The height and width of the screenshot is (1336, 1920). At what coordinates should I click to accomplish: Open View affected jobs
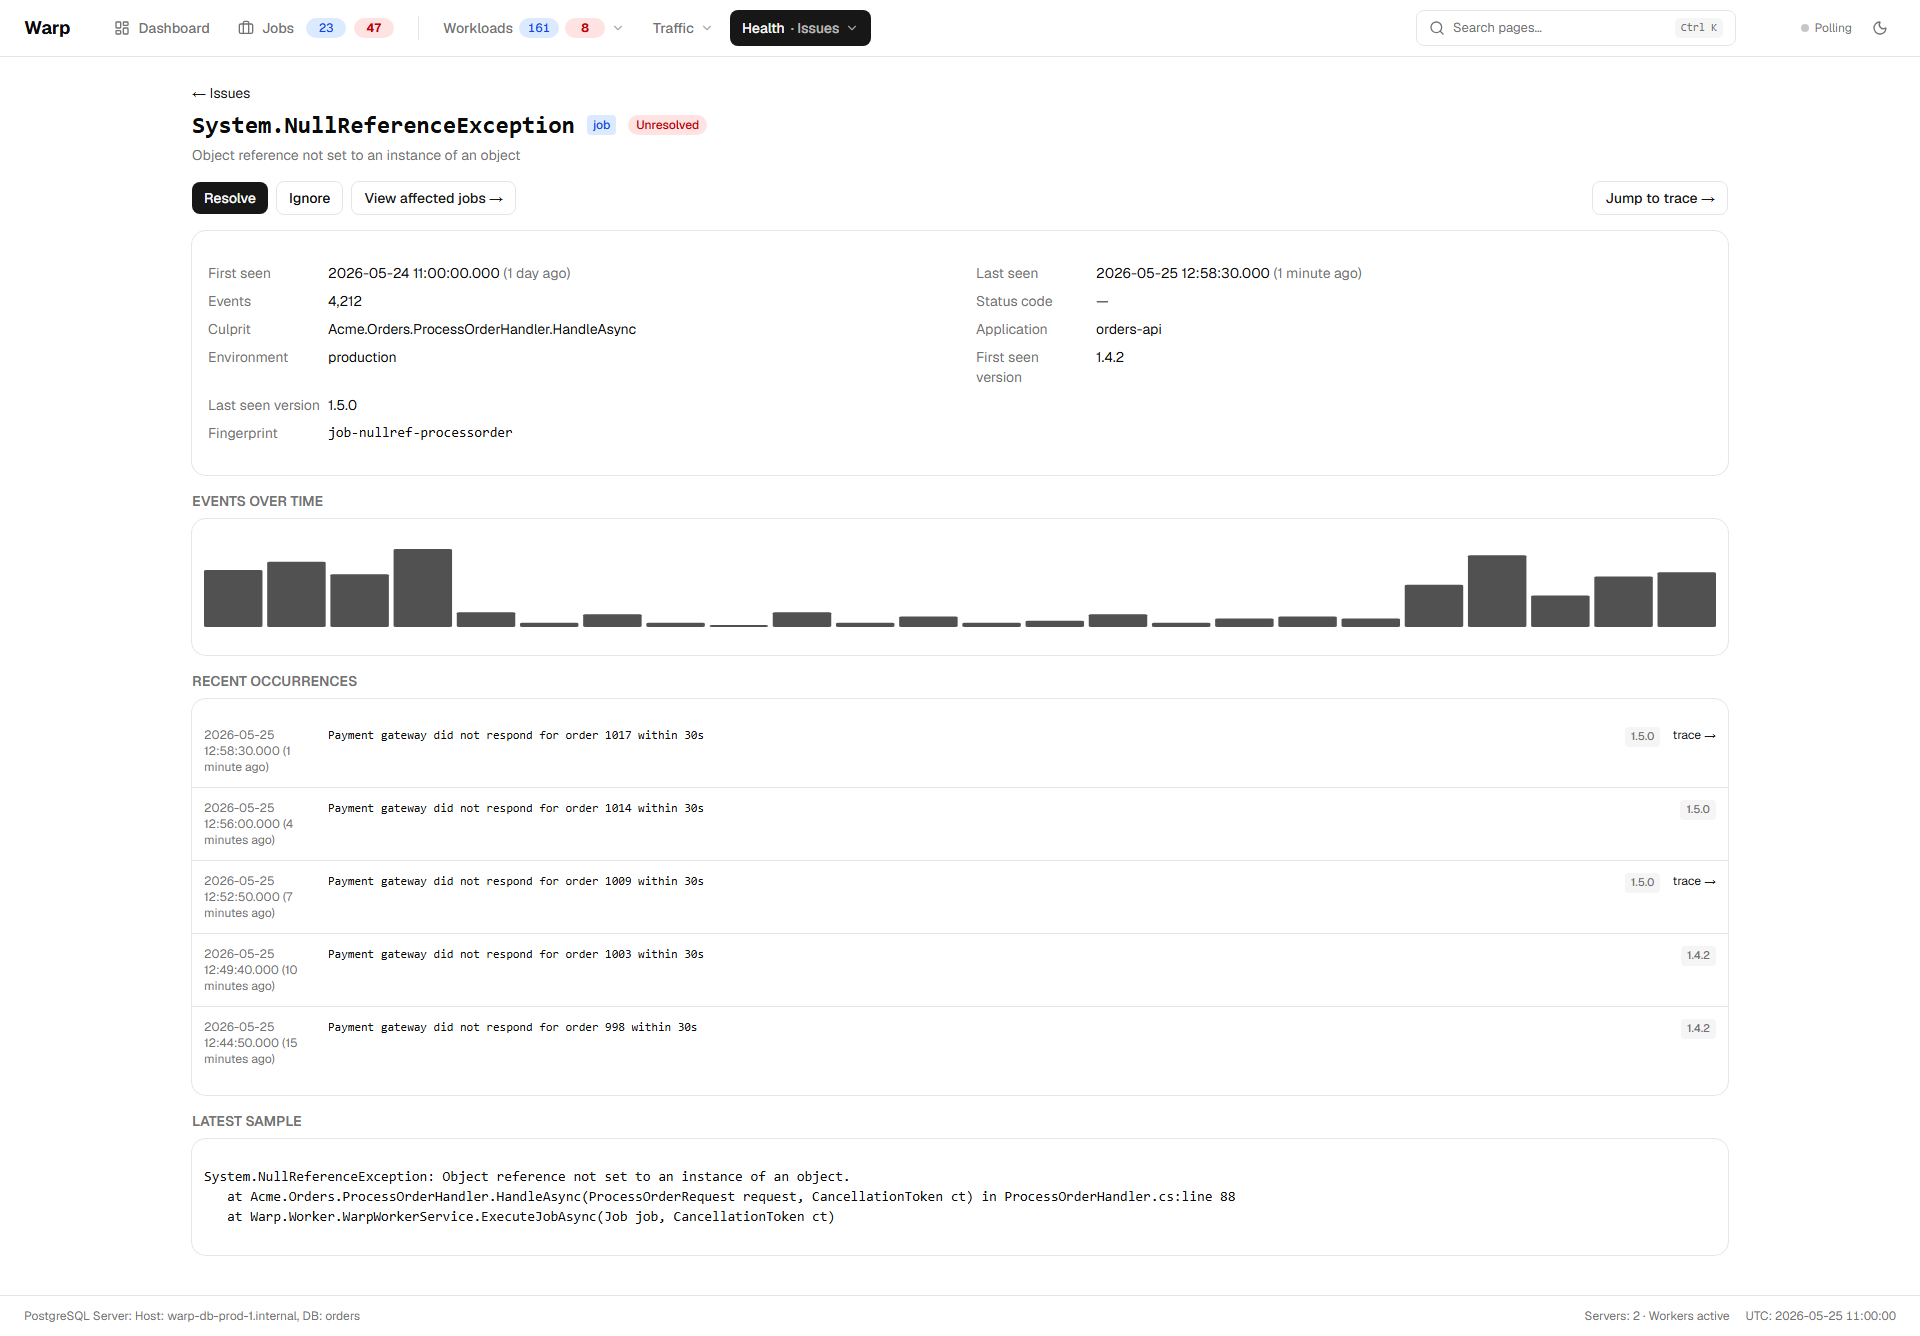tap(433, 198)
